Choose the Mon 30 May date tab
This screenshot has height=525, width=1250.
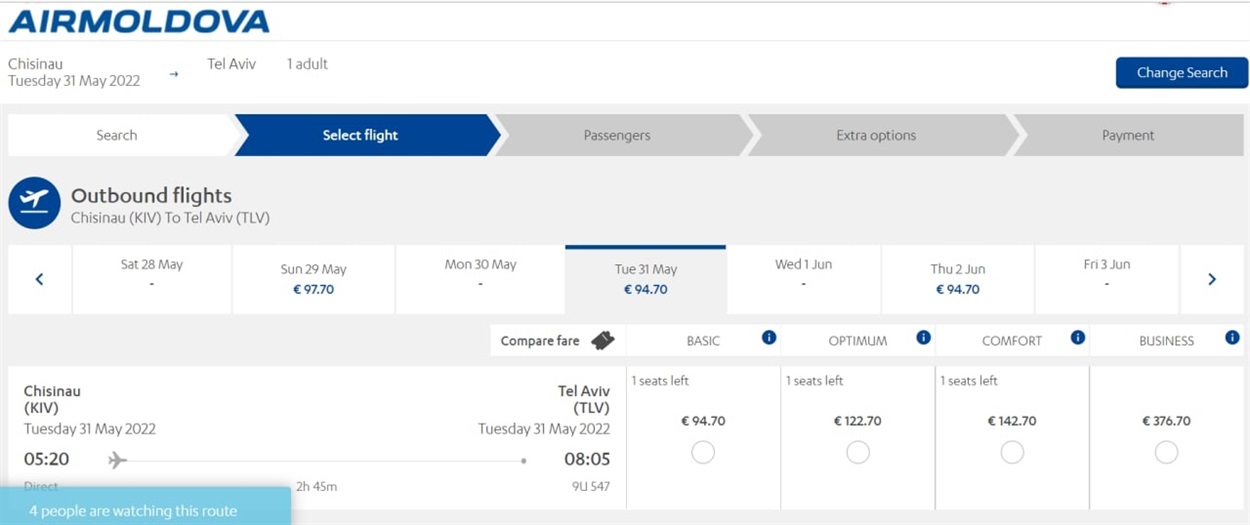click(481, 279)
